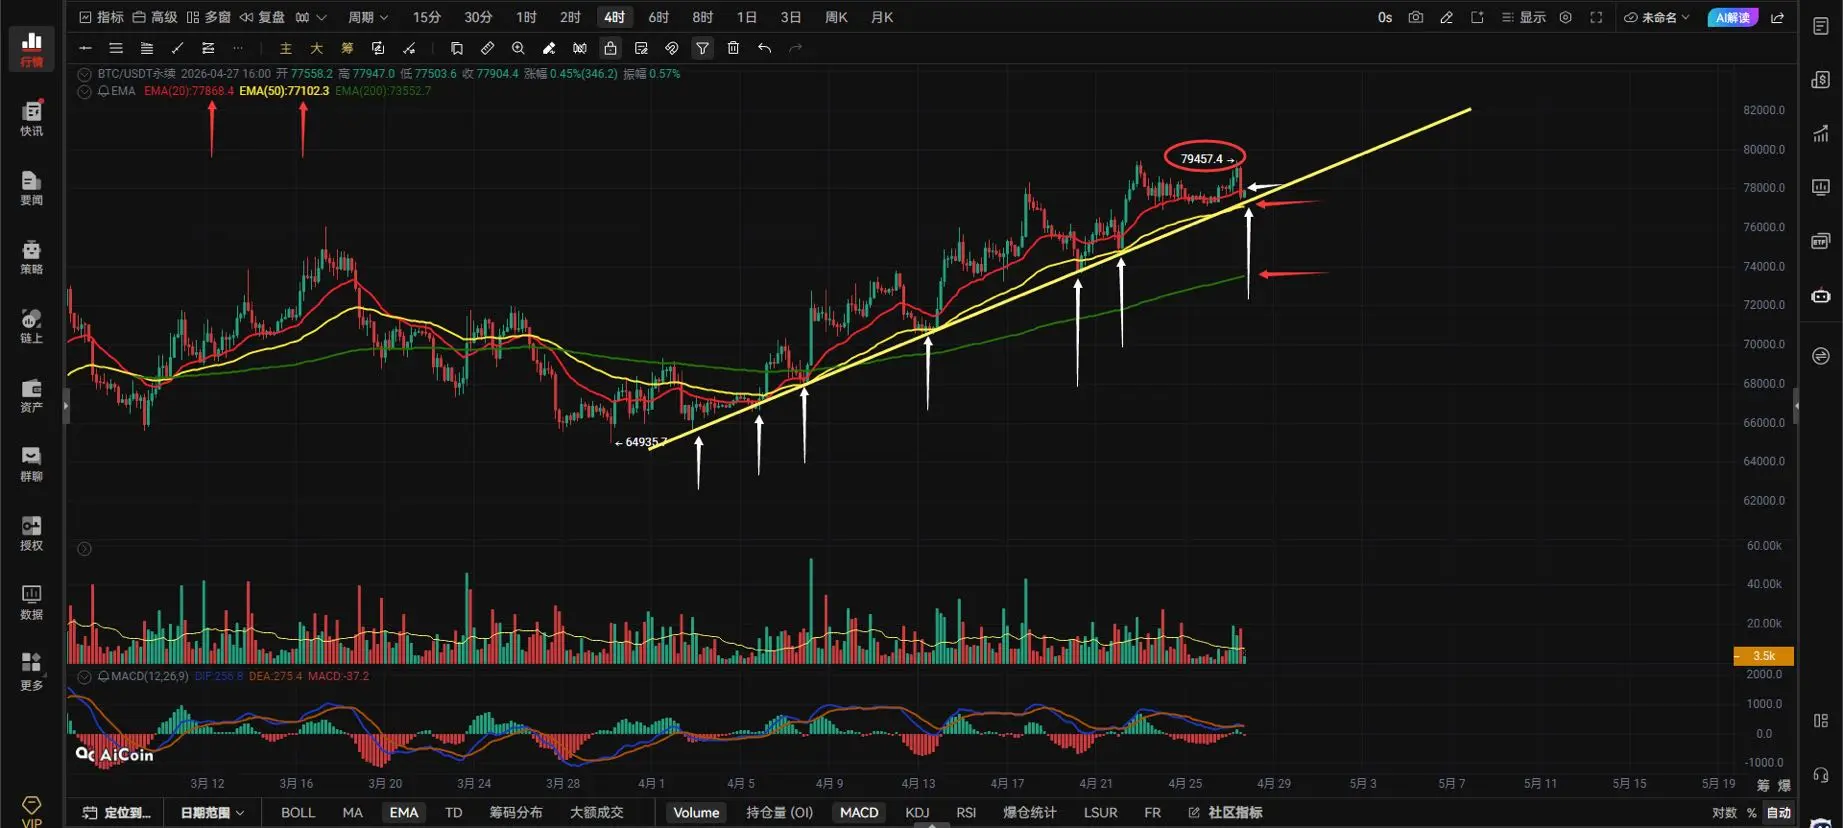Viewport: 1843px width, 828px height.
Task: Toggle the lock drawings button
Action: [610, 48]
